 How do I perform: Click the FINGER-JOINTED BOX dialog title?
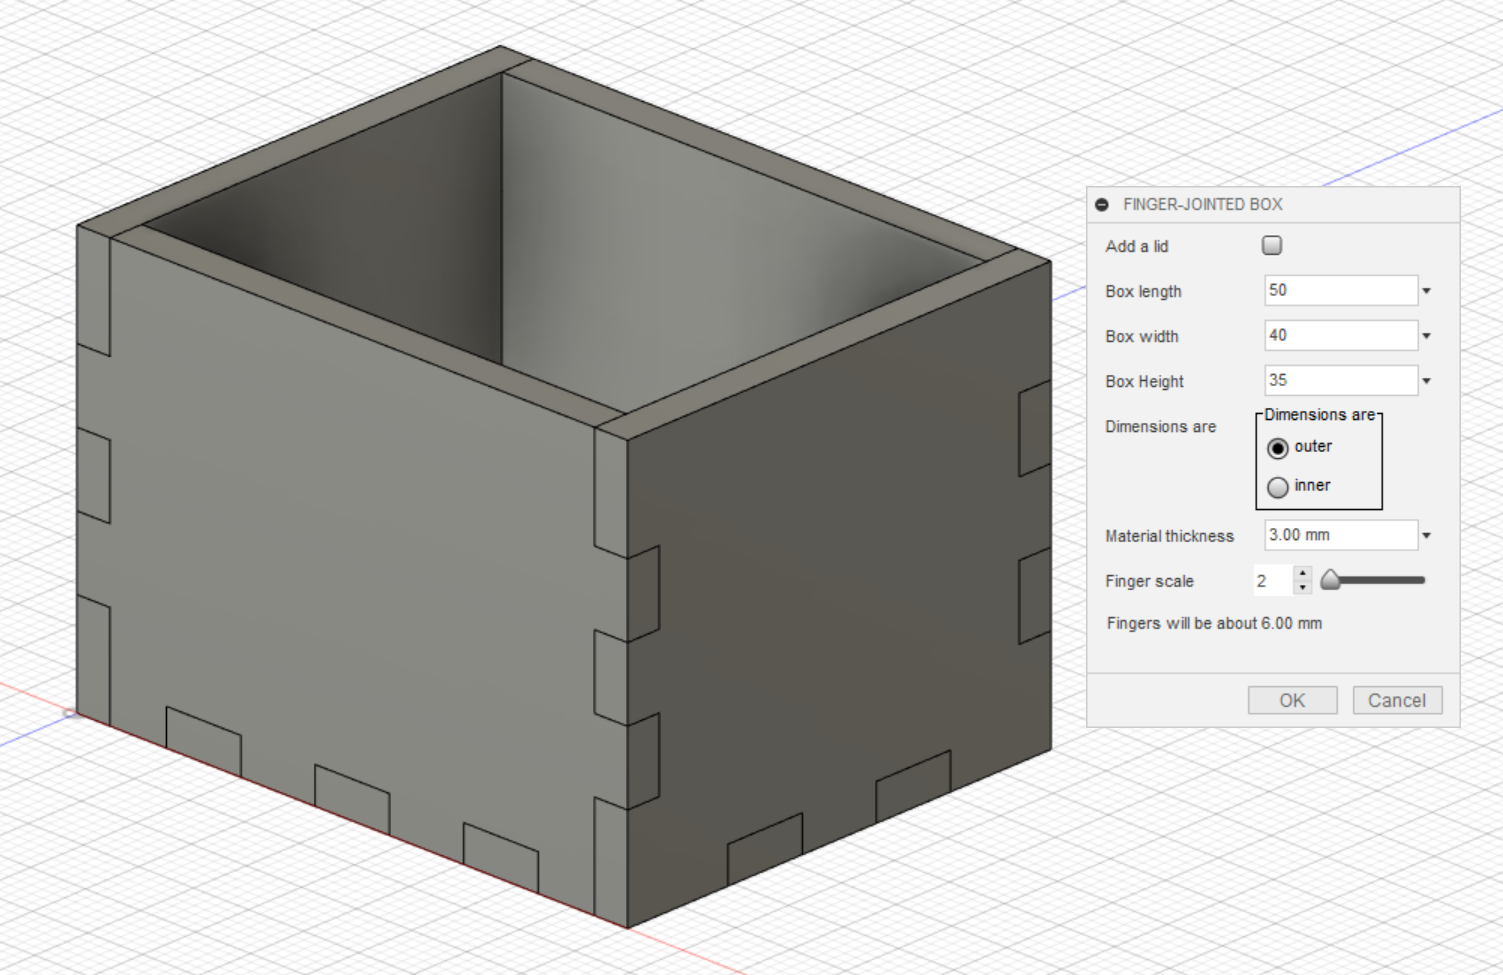[x=1202, y=204]
